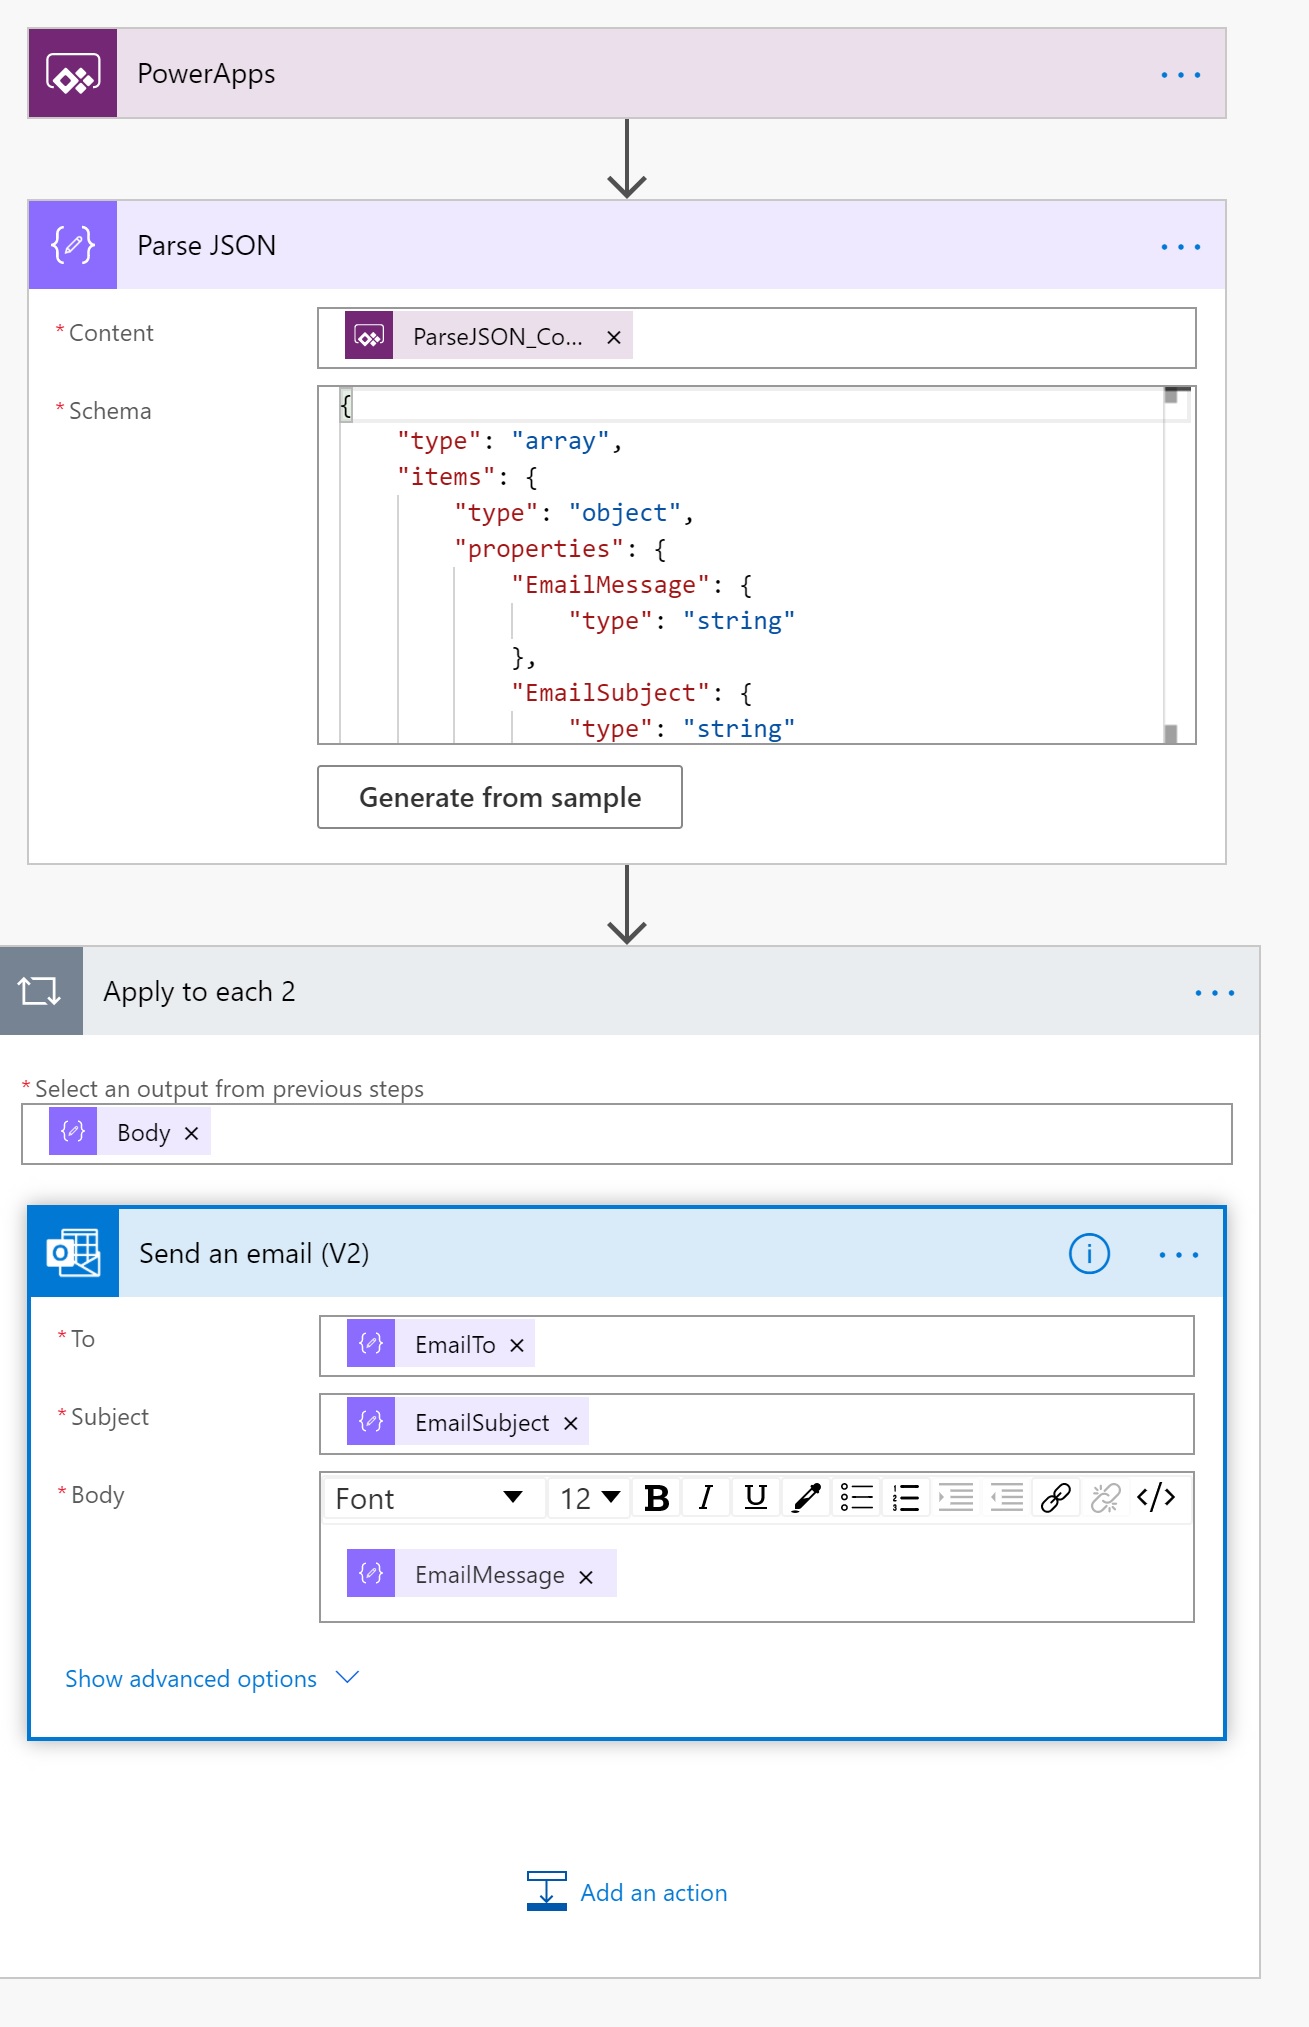Remove the EmailSubject token from Subject
Image resolution: width=1309 pixels, height=2027 pixels.
(571, 1424)
